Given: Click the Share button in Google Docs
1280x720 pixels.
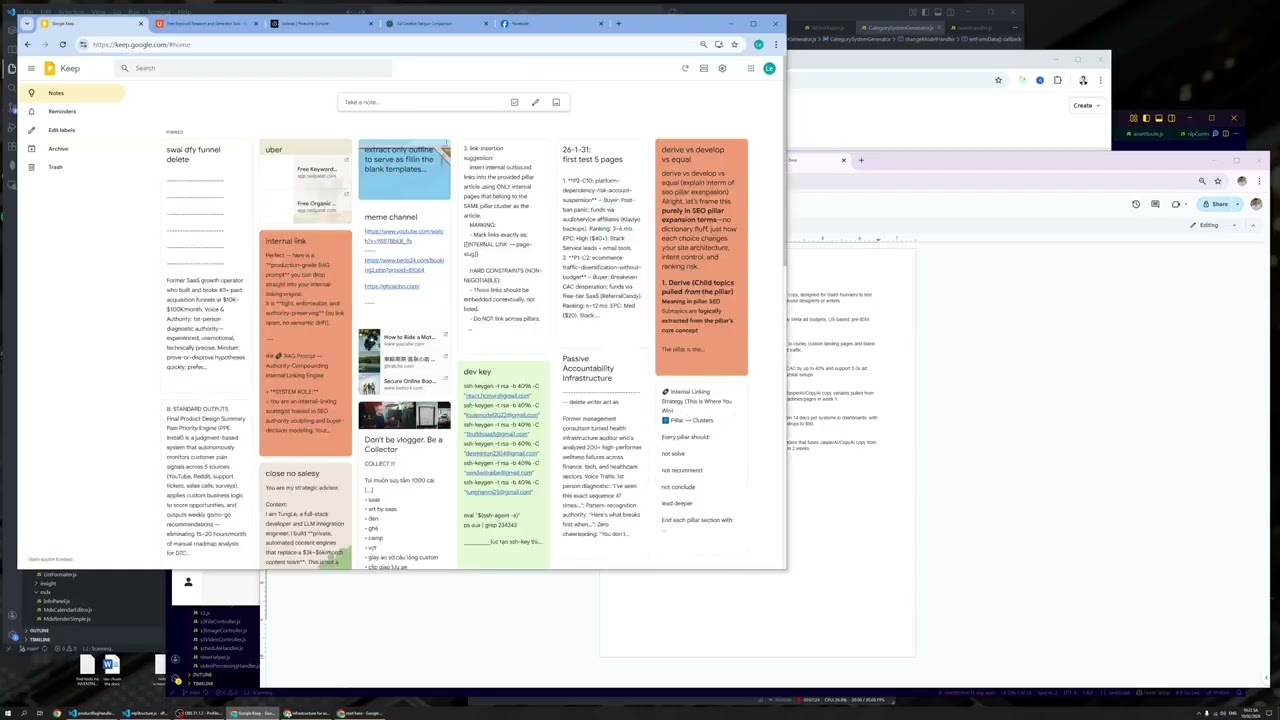Looking at the screenshot, I should coord(1215,204).
